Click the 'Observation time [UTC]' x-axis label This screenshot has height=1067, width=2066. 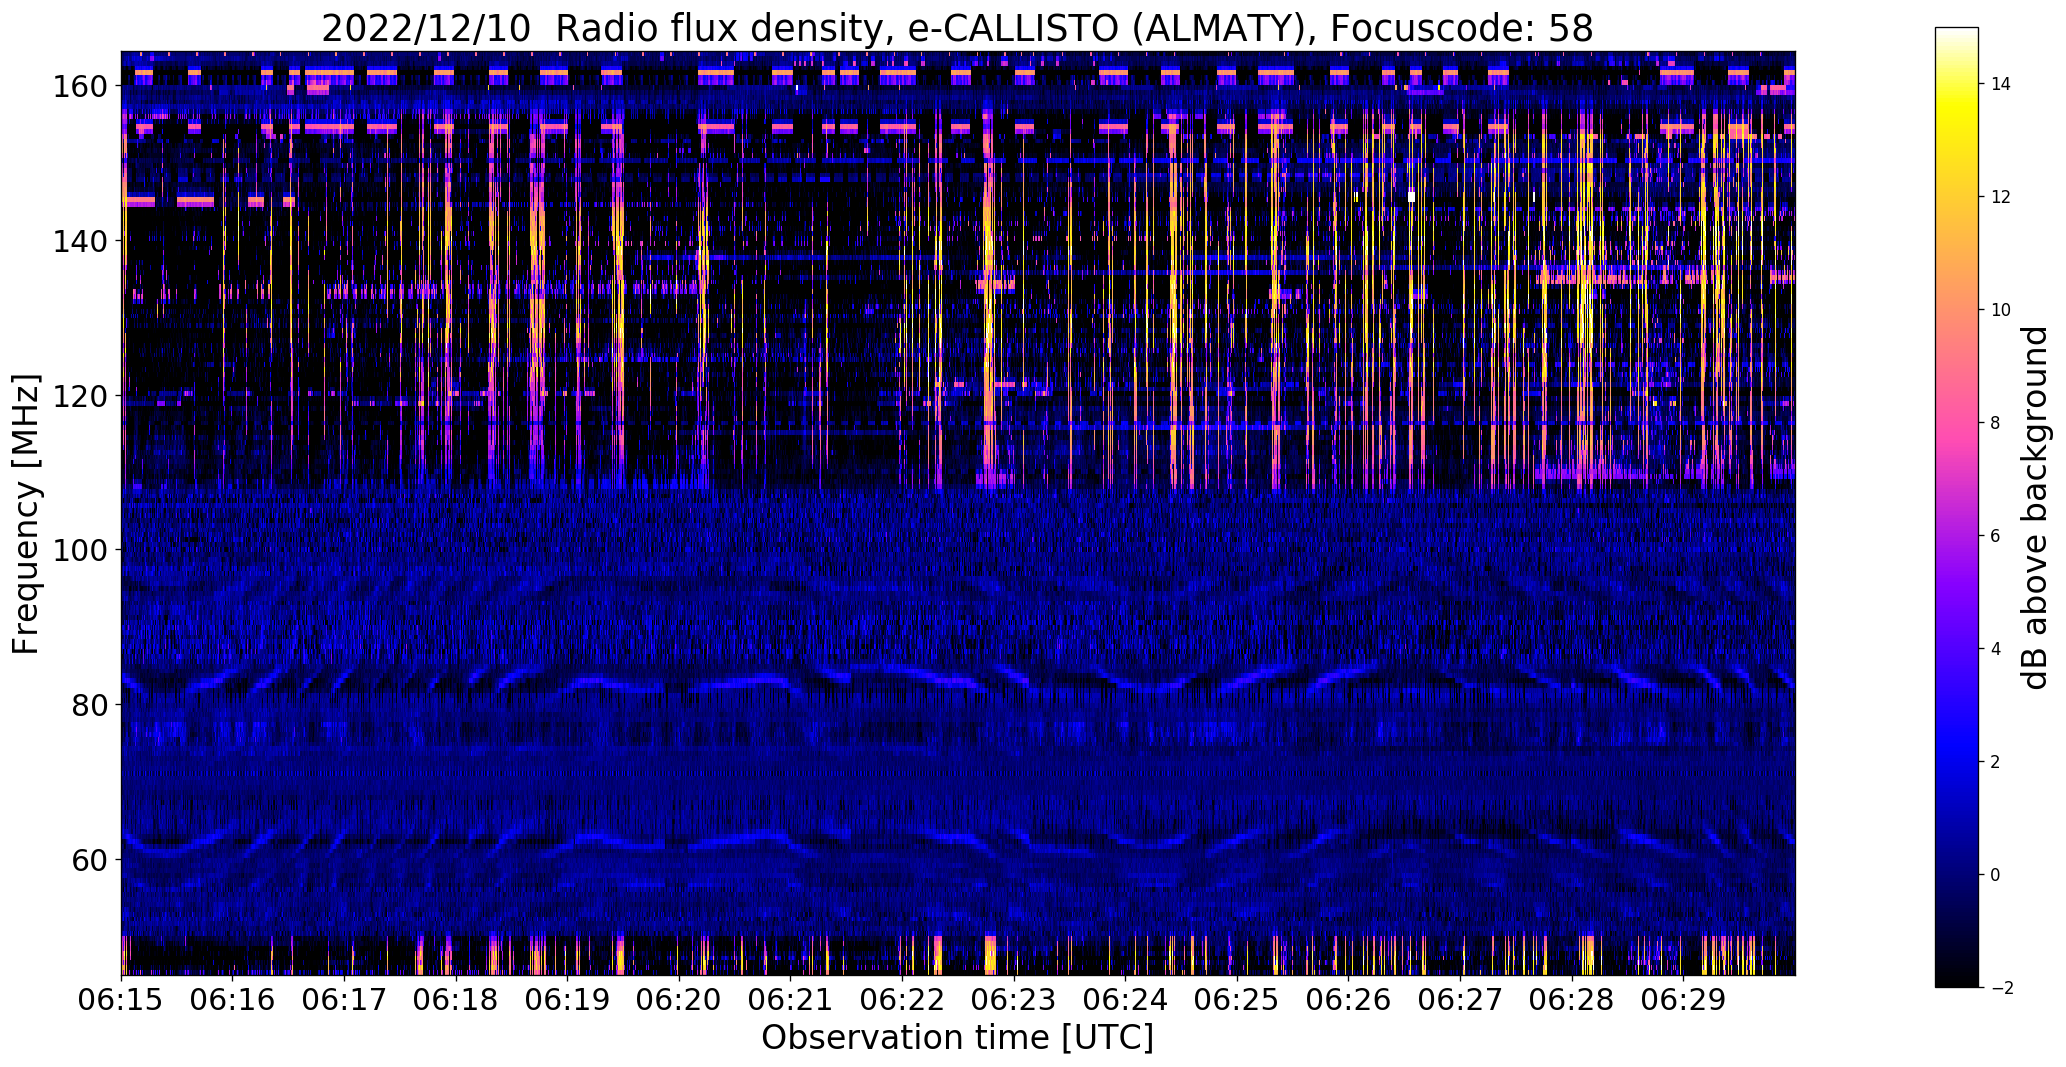pos(957,1038)
